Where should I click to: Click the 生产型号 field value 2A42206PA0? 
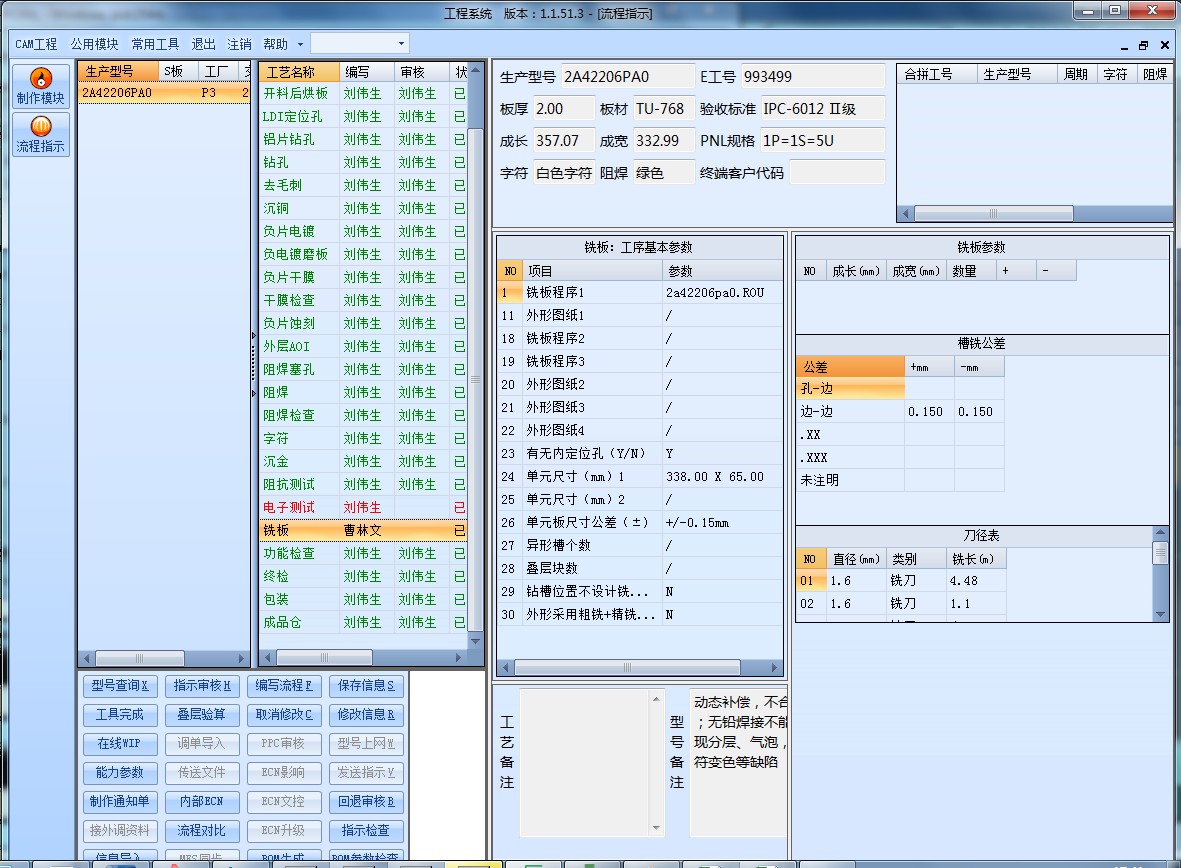coord(627,77)
